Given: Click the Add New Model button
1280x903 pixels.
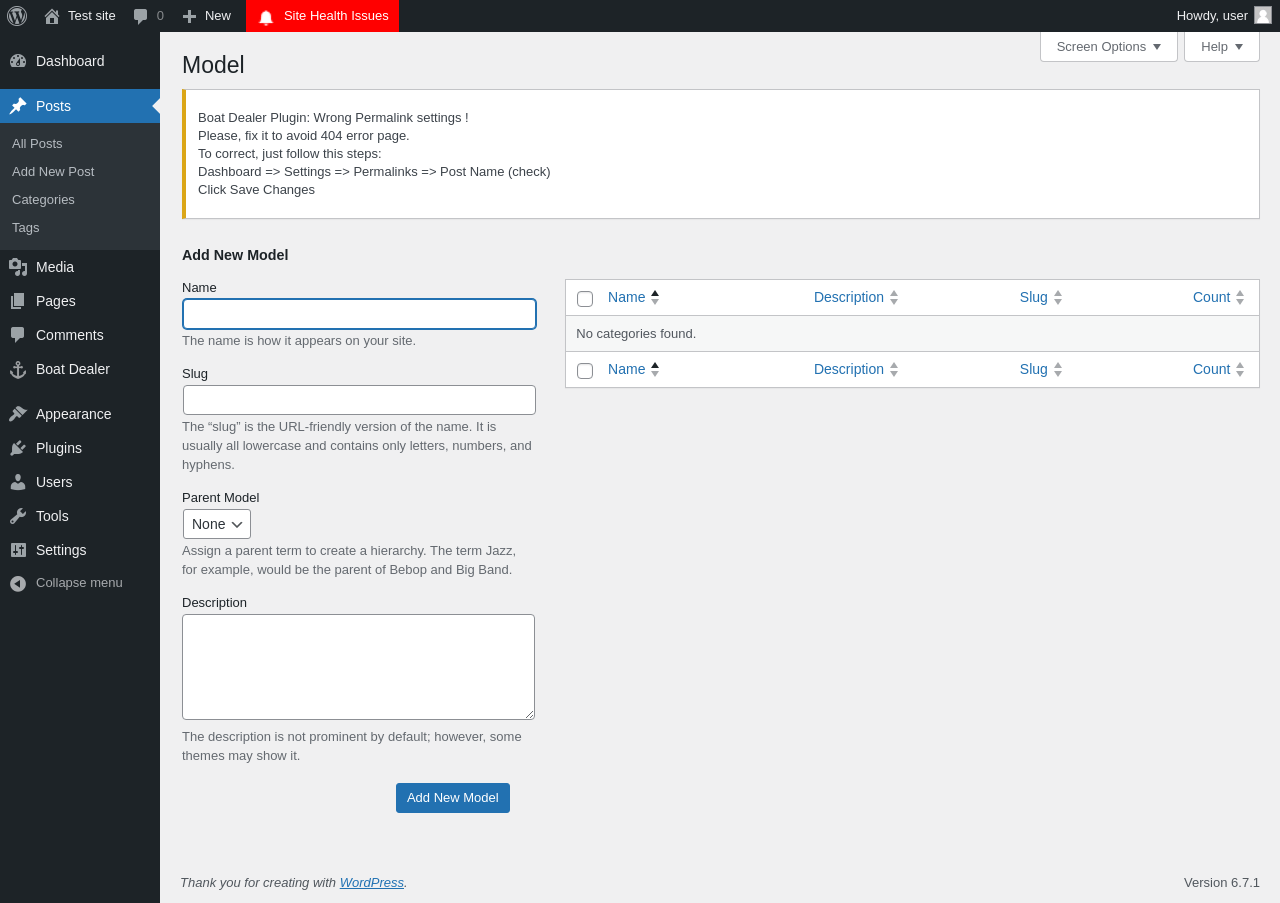Looking at the screenshot, I should pos(453,798).
